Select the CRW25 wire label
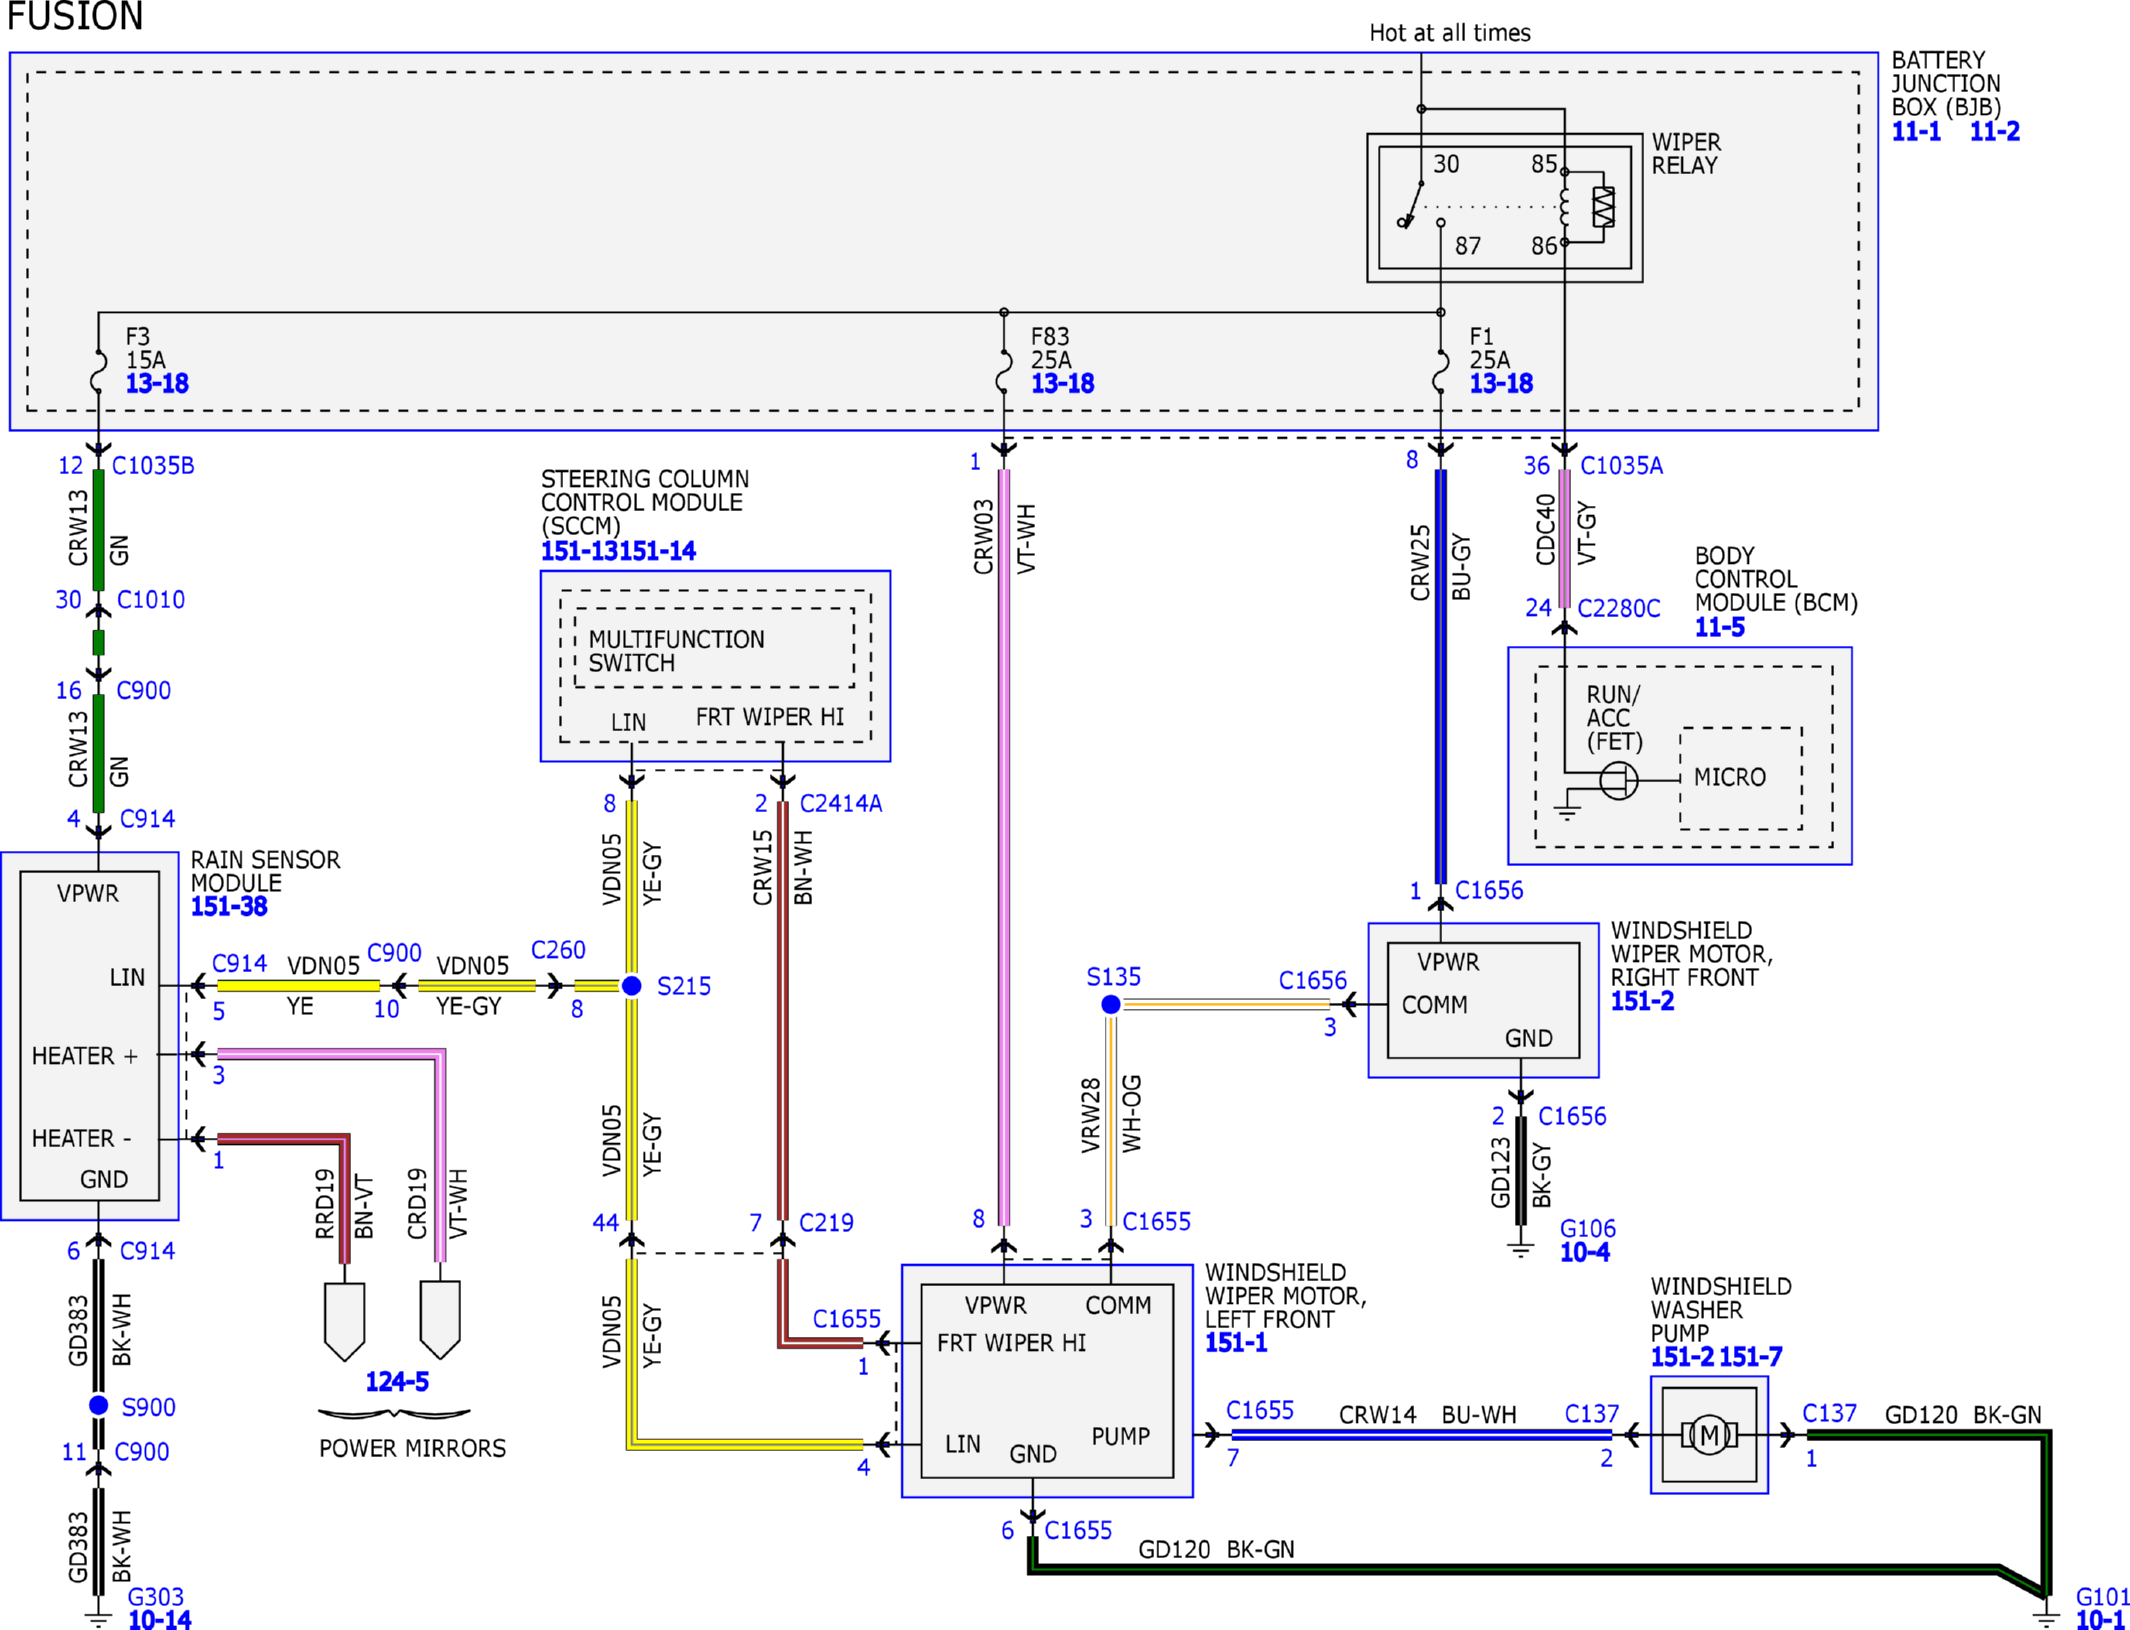Viewport: 2130px width, 1630px height. coord(1420,563)
